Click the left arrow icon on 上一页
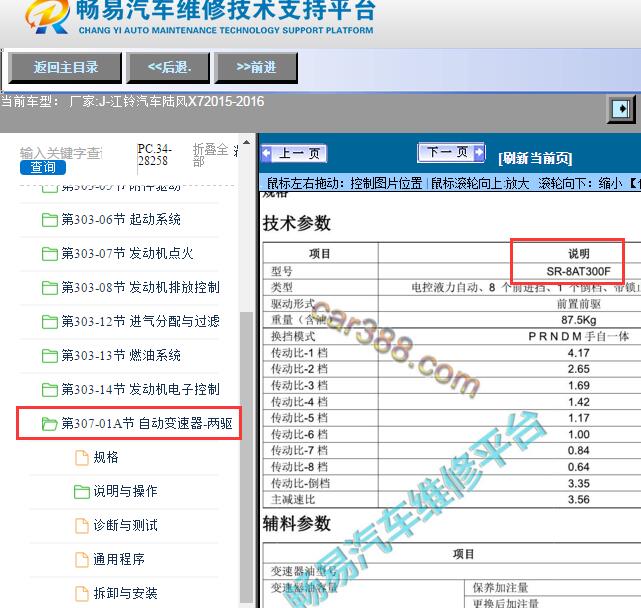Screen dimensions: 641x608 pyautogui.click(x=267, y=154)
